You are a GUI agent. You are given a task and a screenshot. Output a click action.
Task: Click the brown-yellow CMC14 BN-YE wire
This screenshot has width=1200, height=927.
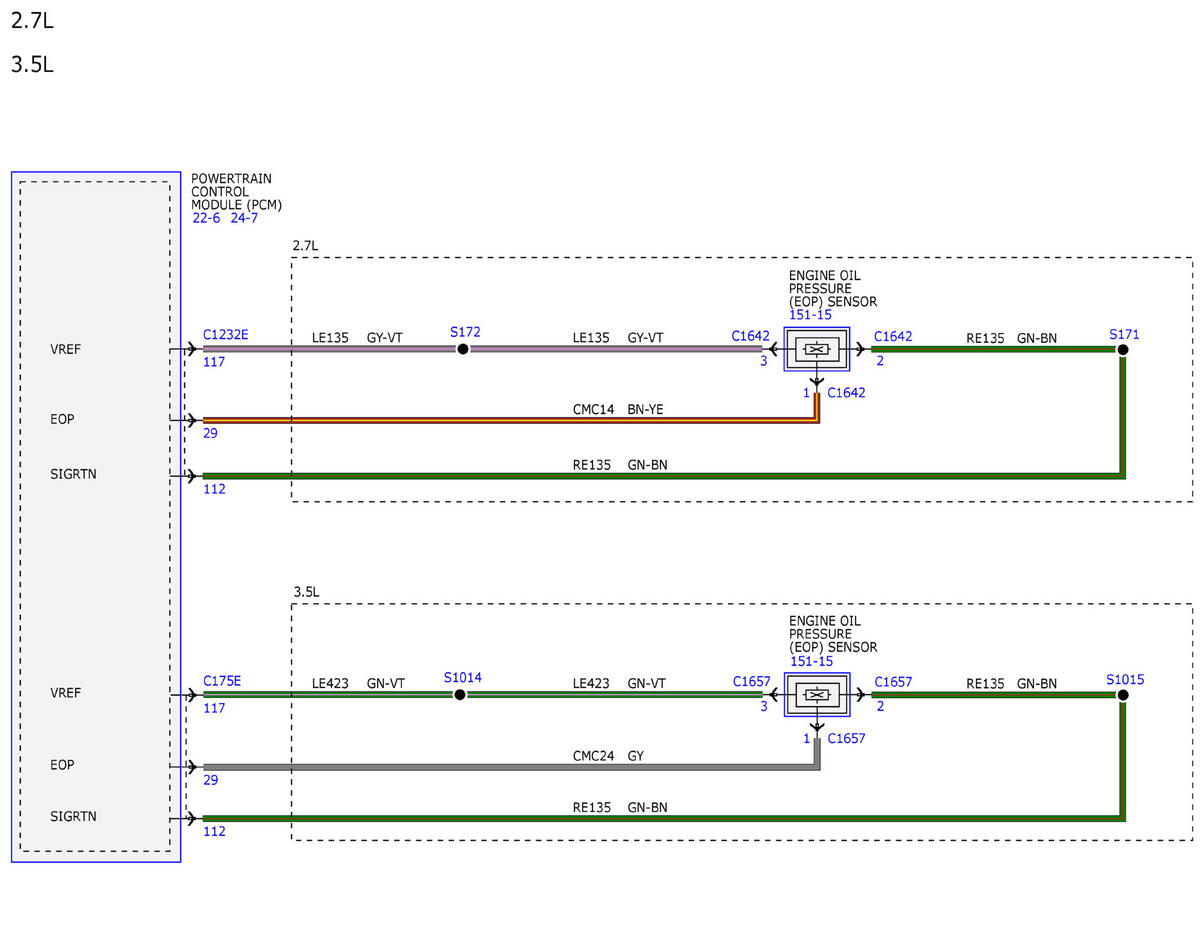[x=510, y=421]
